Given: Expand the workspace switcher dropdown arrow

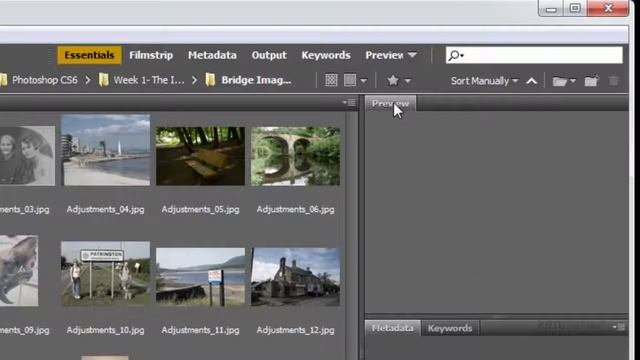Looking at the screenshot, I should pyautogui.click(x=412, y=55).
